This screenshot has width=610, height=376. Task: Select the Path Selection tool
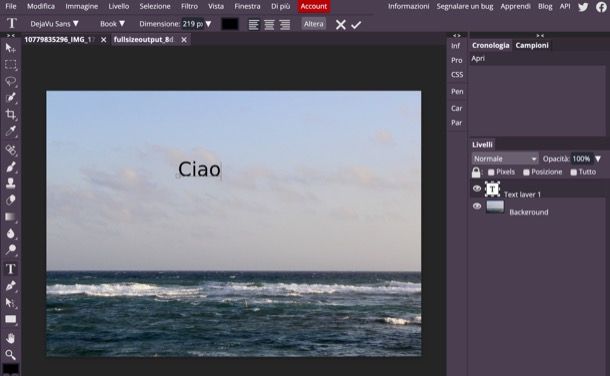tap(11, 303)
